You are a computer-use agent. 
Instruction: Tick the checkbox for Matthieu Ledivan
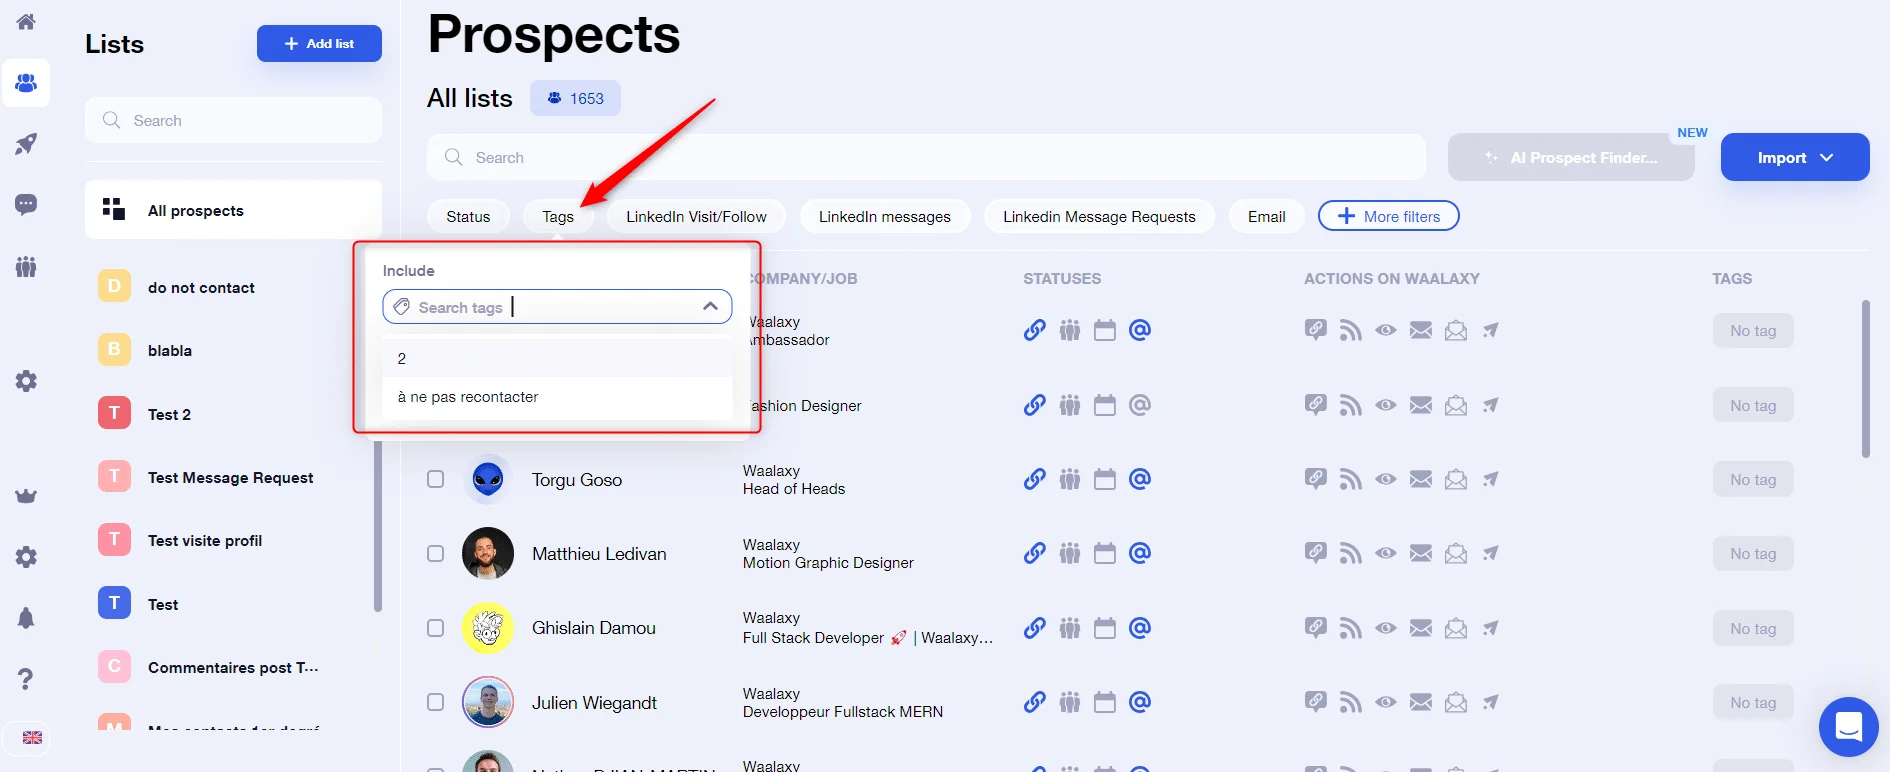coord(436,553)
